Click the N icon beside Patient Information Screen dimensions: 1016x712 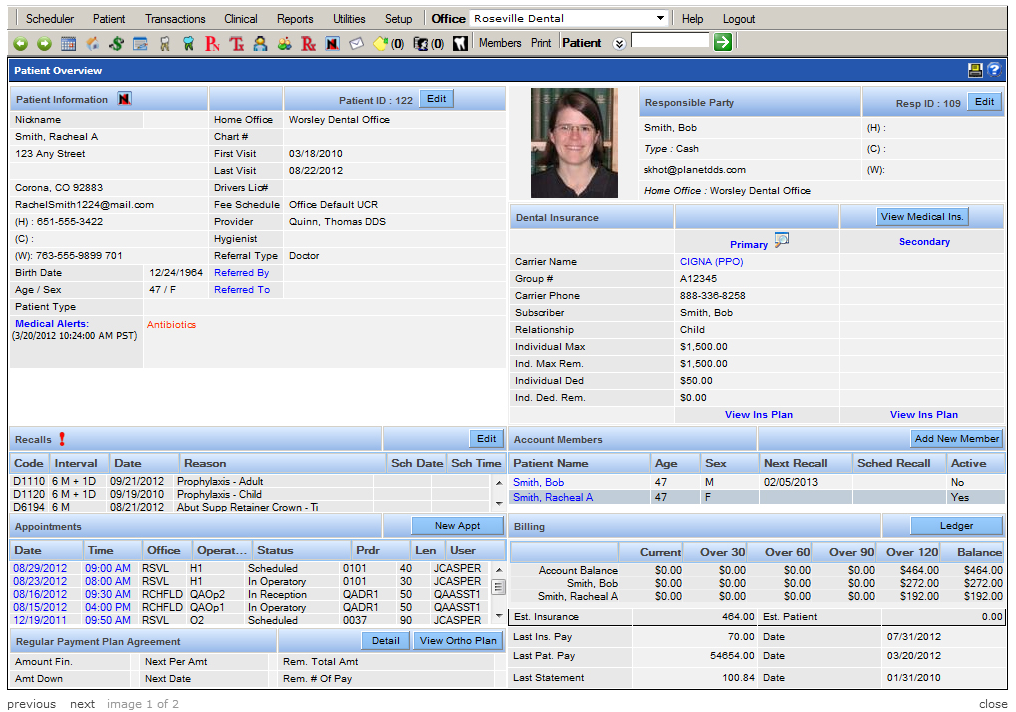point(124,98)
